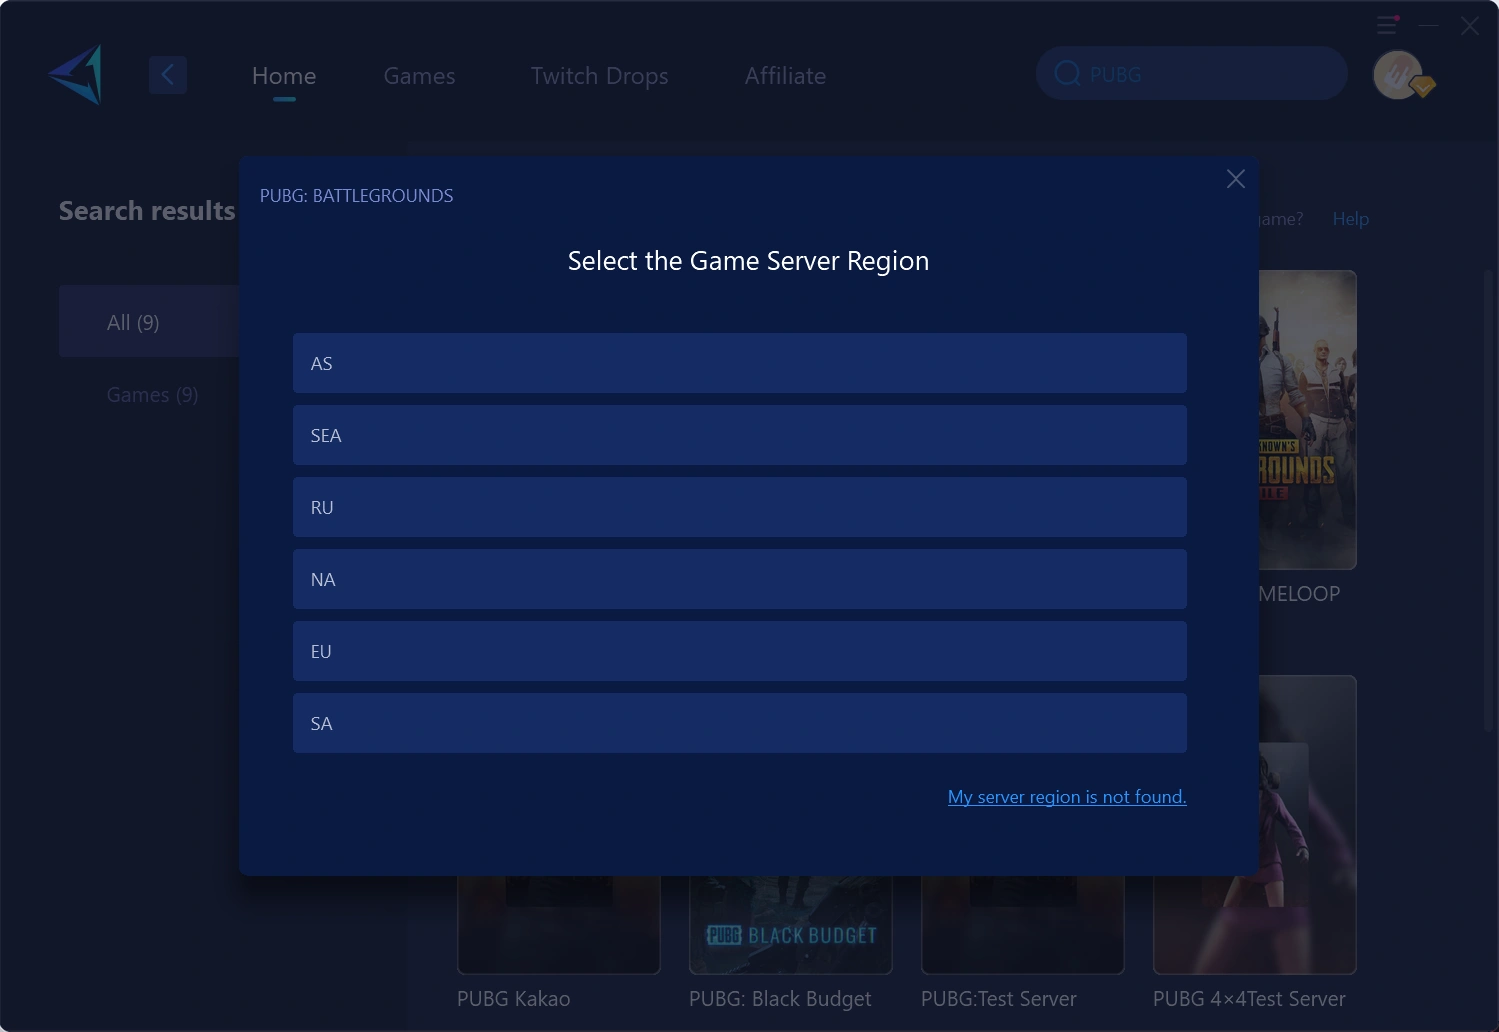Click the blue back arrow
Image resolution: width=1499 pixels, height=1032 pixels.
point(168,74)
